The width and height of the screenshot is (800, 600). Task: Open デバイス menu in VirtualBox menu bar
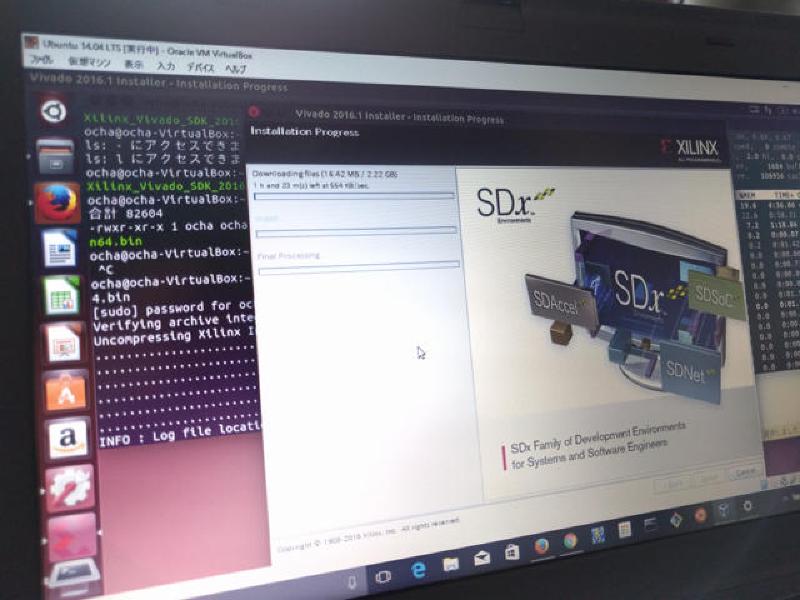pos(200,67)
